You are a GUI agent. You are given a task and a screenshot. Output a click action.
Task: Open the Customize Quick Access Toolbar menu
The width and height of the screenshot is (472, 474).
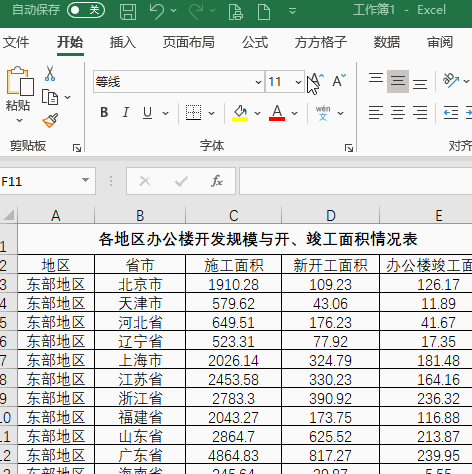coord(292,11)
